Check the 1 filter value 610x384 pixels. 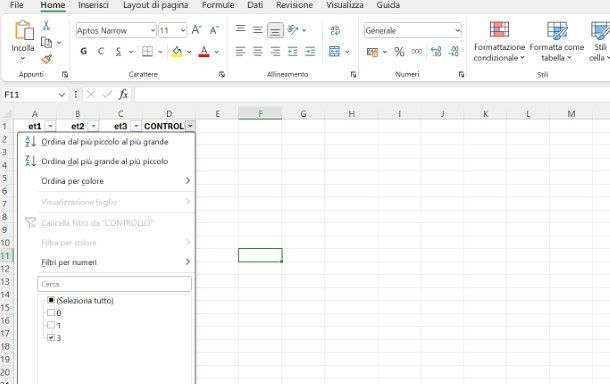(x=51, y=325)
